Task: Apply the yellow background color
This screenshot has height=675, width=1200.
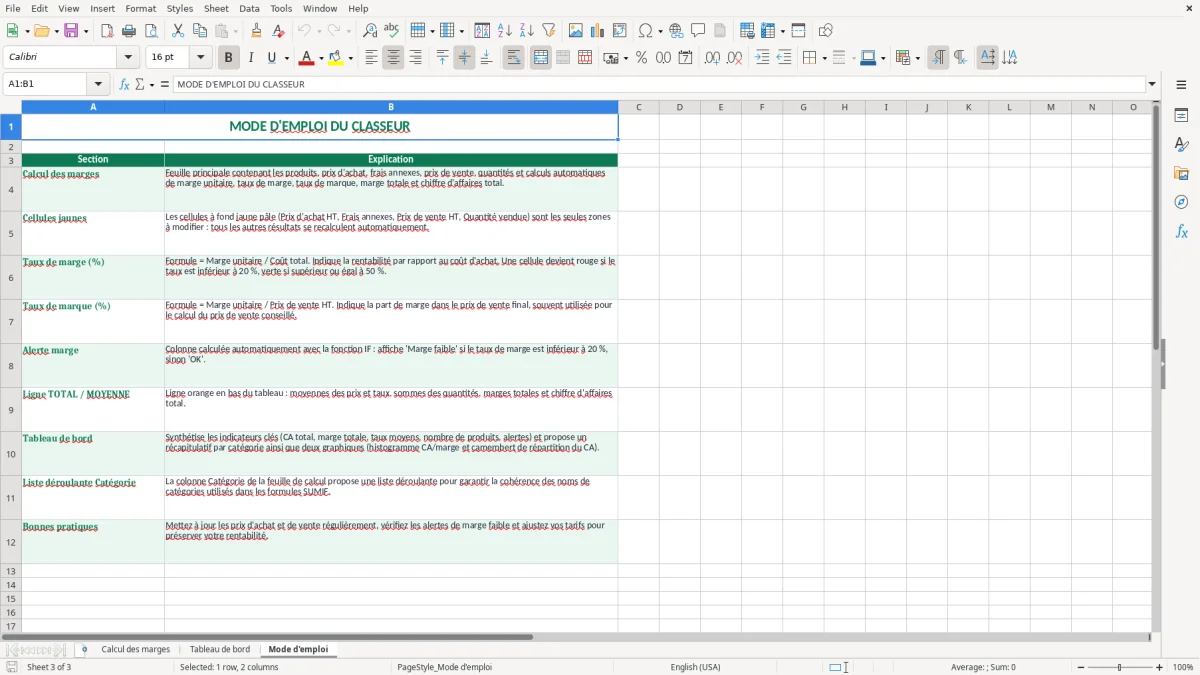Action: 336,58
